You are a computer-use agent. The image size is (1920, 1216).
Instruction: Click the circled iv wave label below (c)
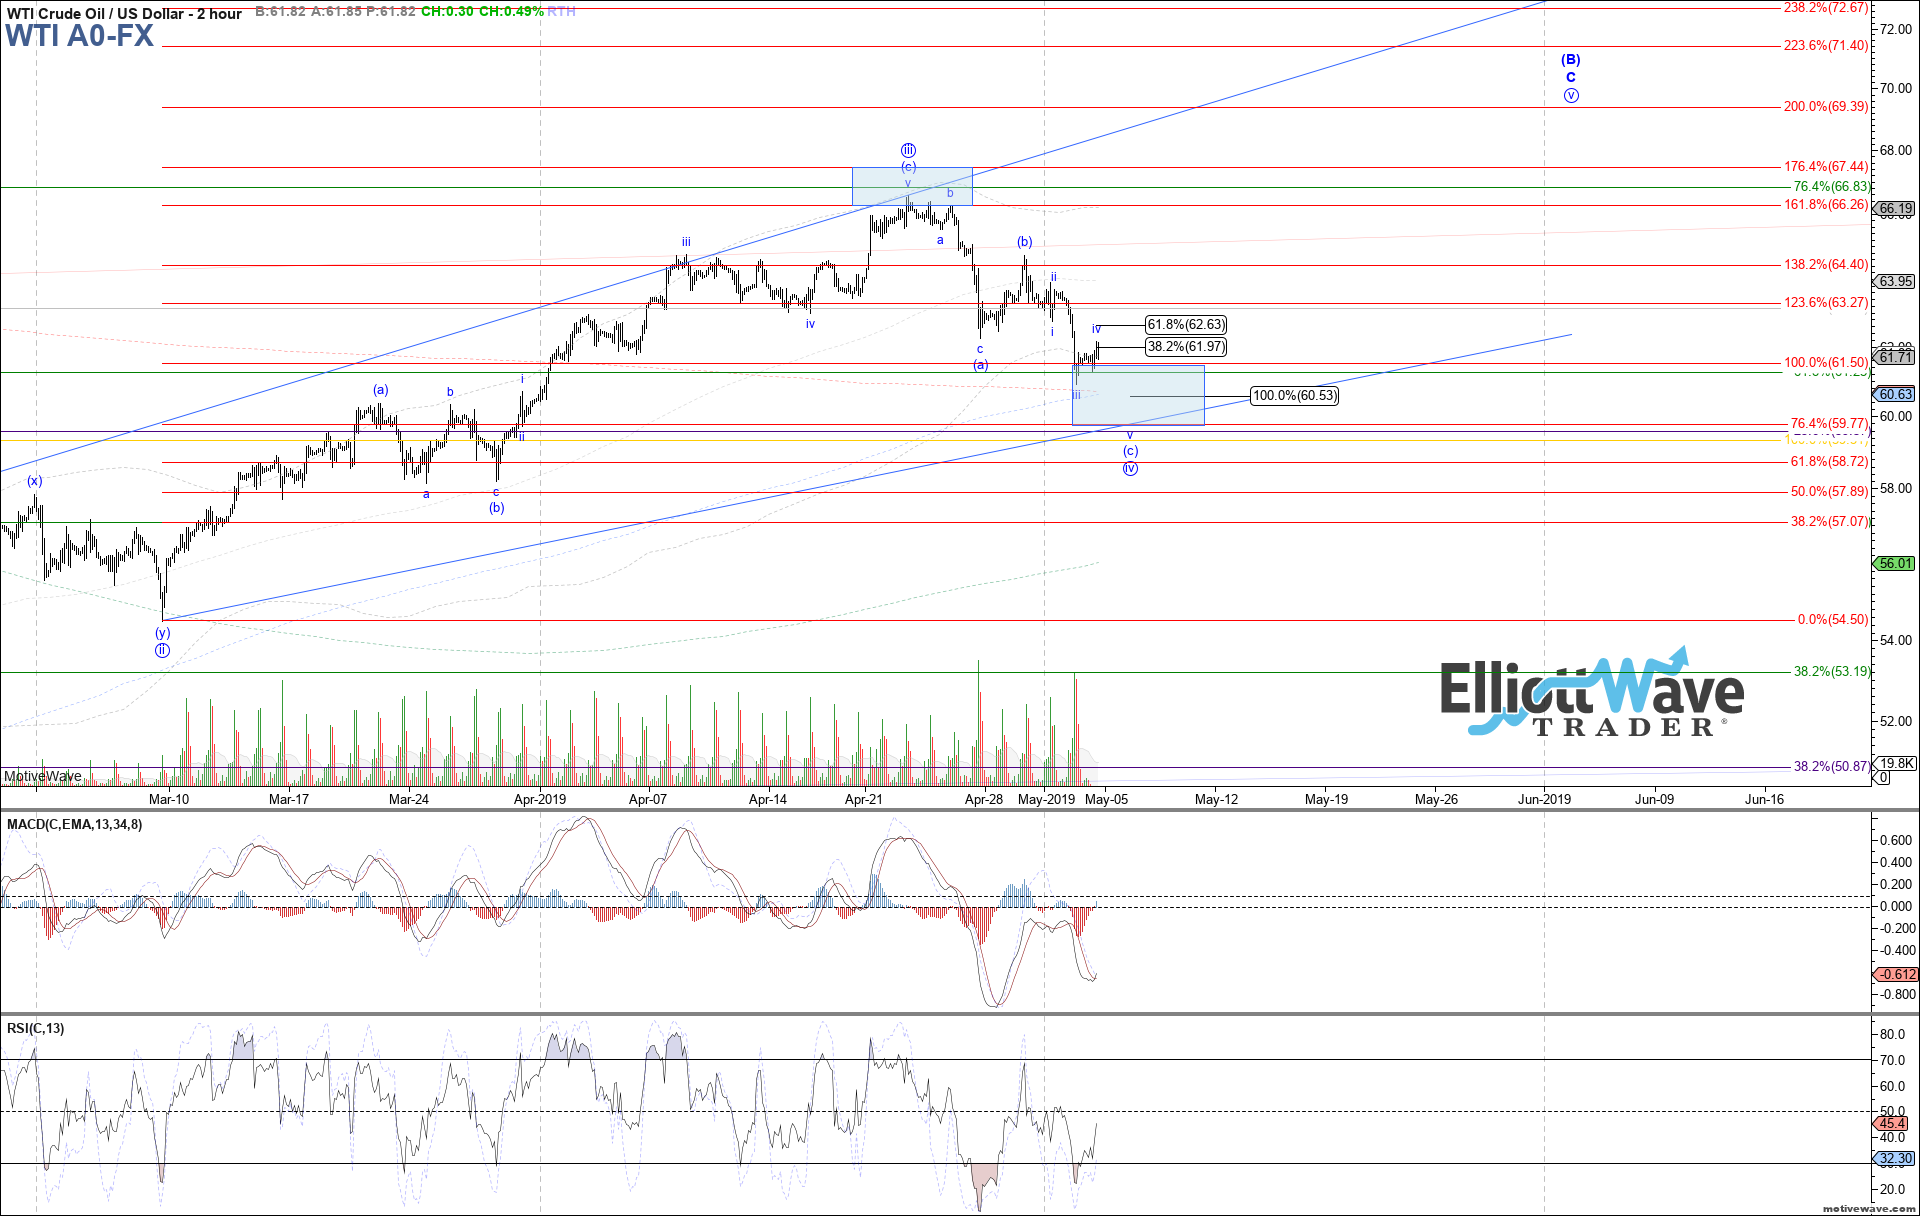point(1130,468)
